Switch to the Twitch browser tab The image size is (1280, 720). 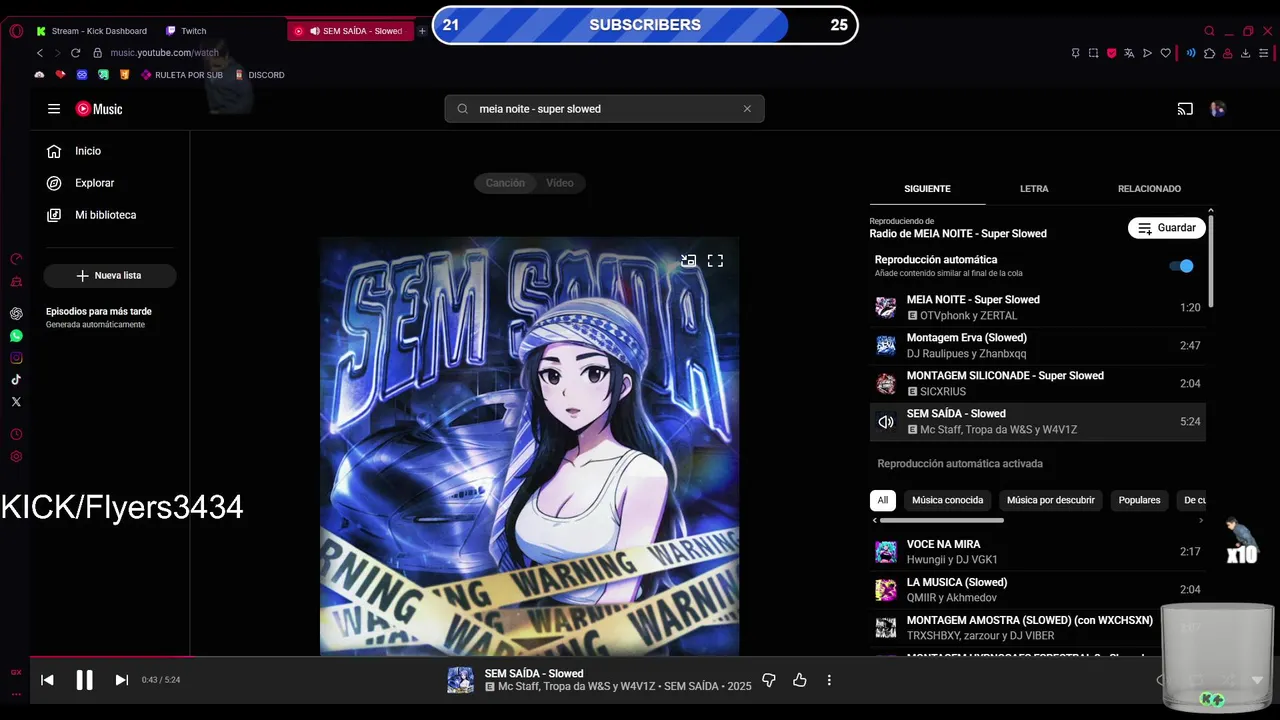(x=186, y=31)
